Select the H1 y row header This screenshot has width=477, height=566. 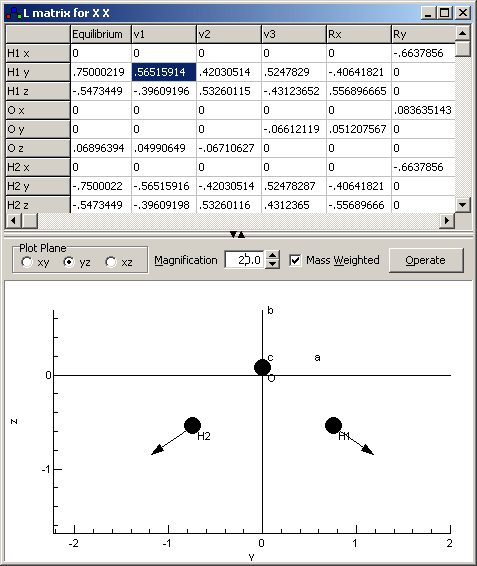click(x=38, y=72)
